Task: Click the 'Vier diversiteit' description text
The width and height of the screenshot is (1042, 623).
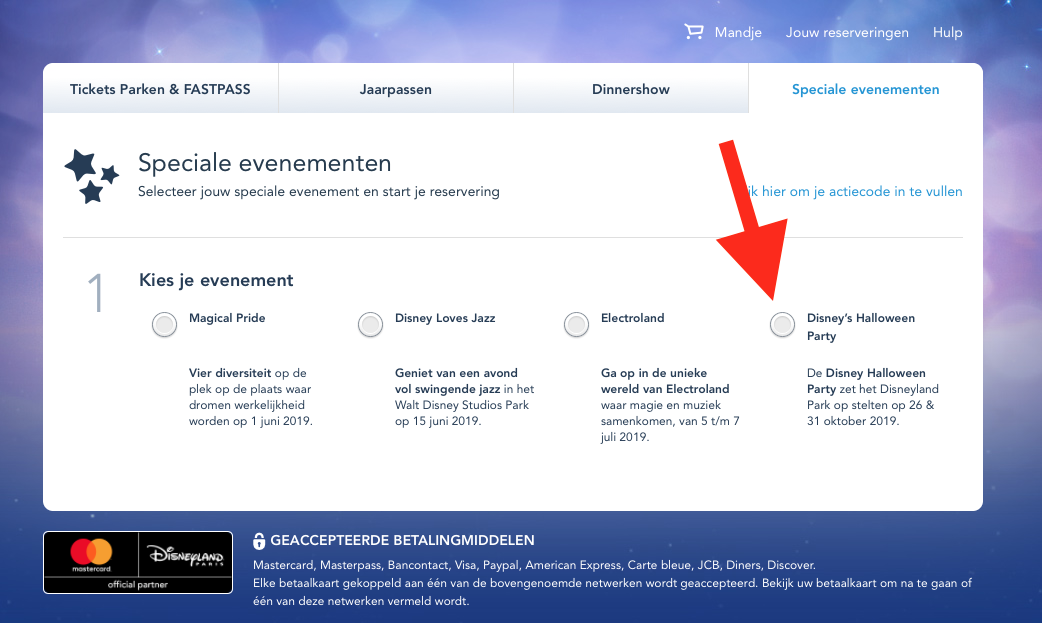Action: click(251, 397)
